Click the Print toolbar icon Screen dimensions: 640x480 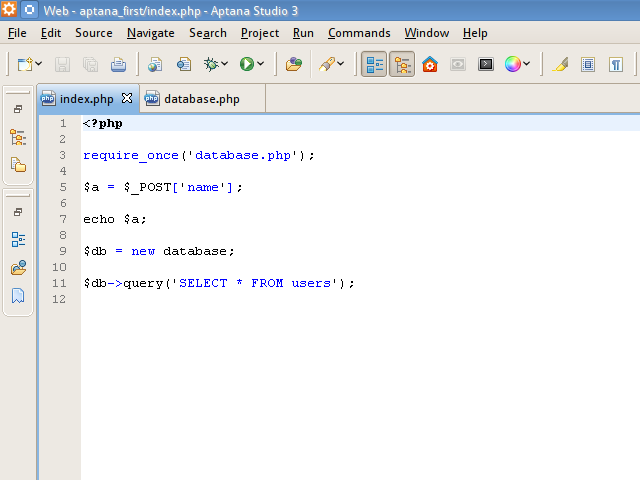pyautogui.click(x=118, y=65)
